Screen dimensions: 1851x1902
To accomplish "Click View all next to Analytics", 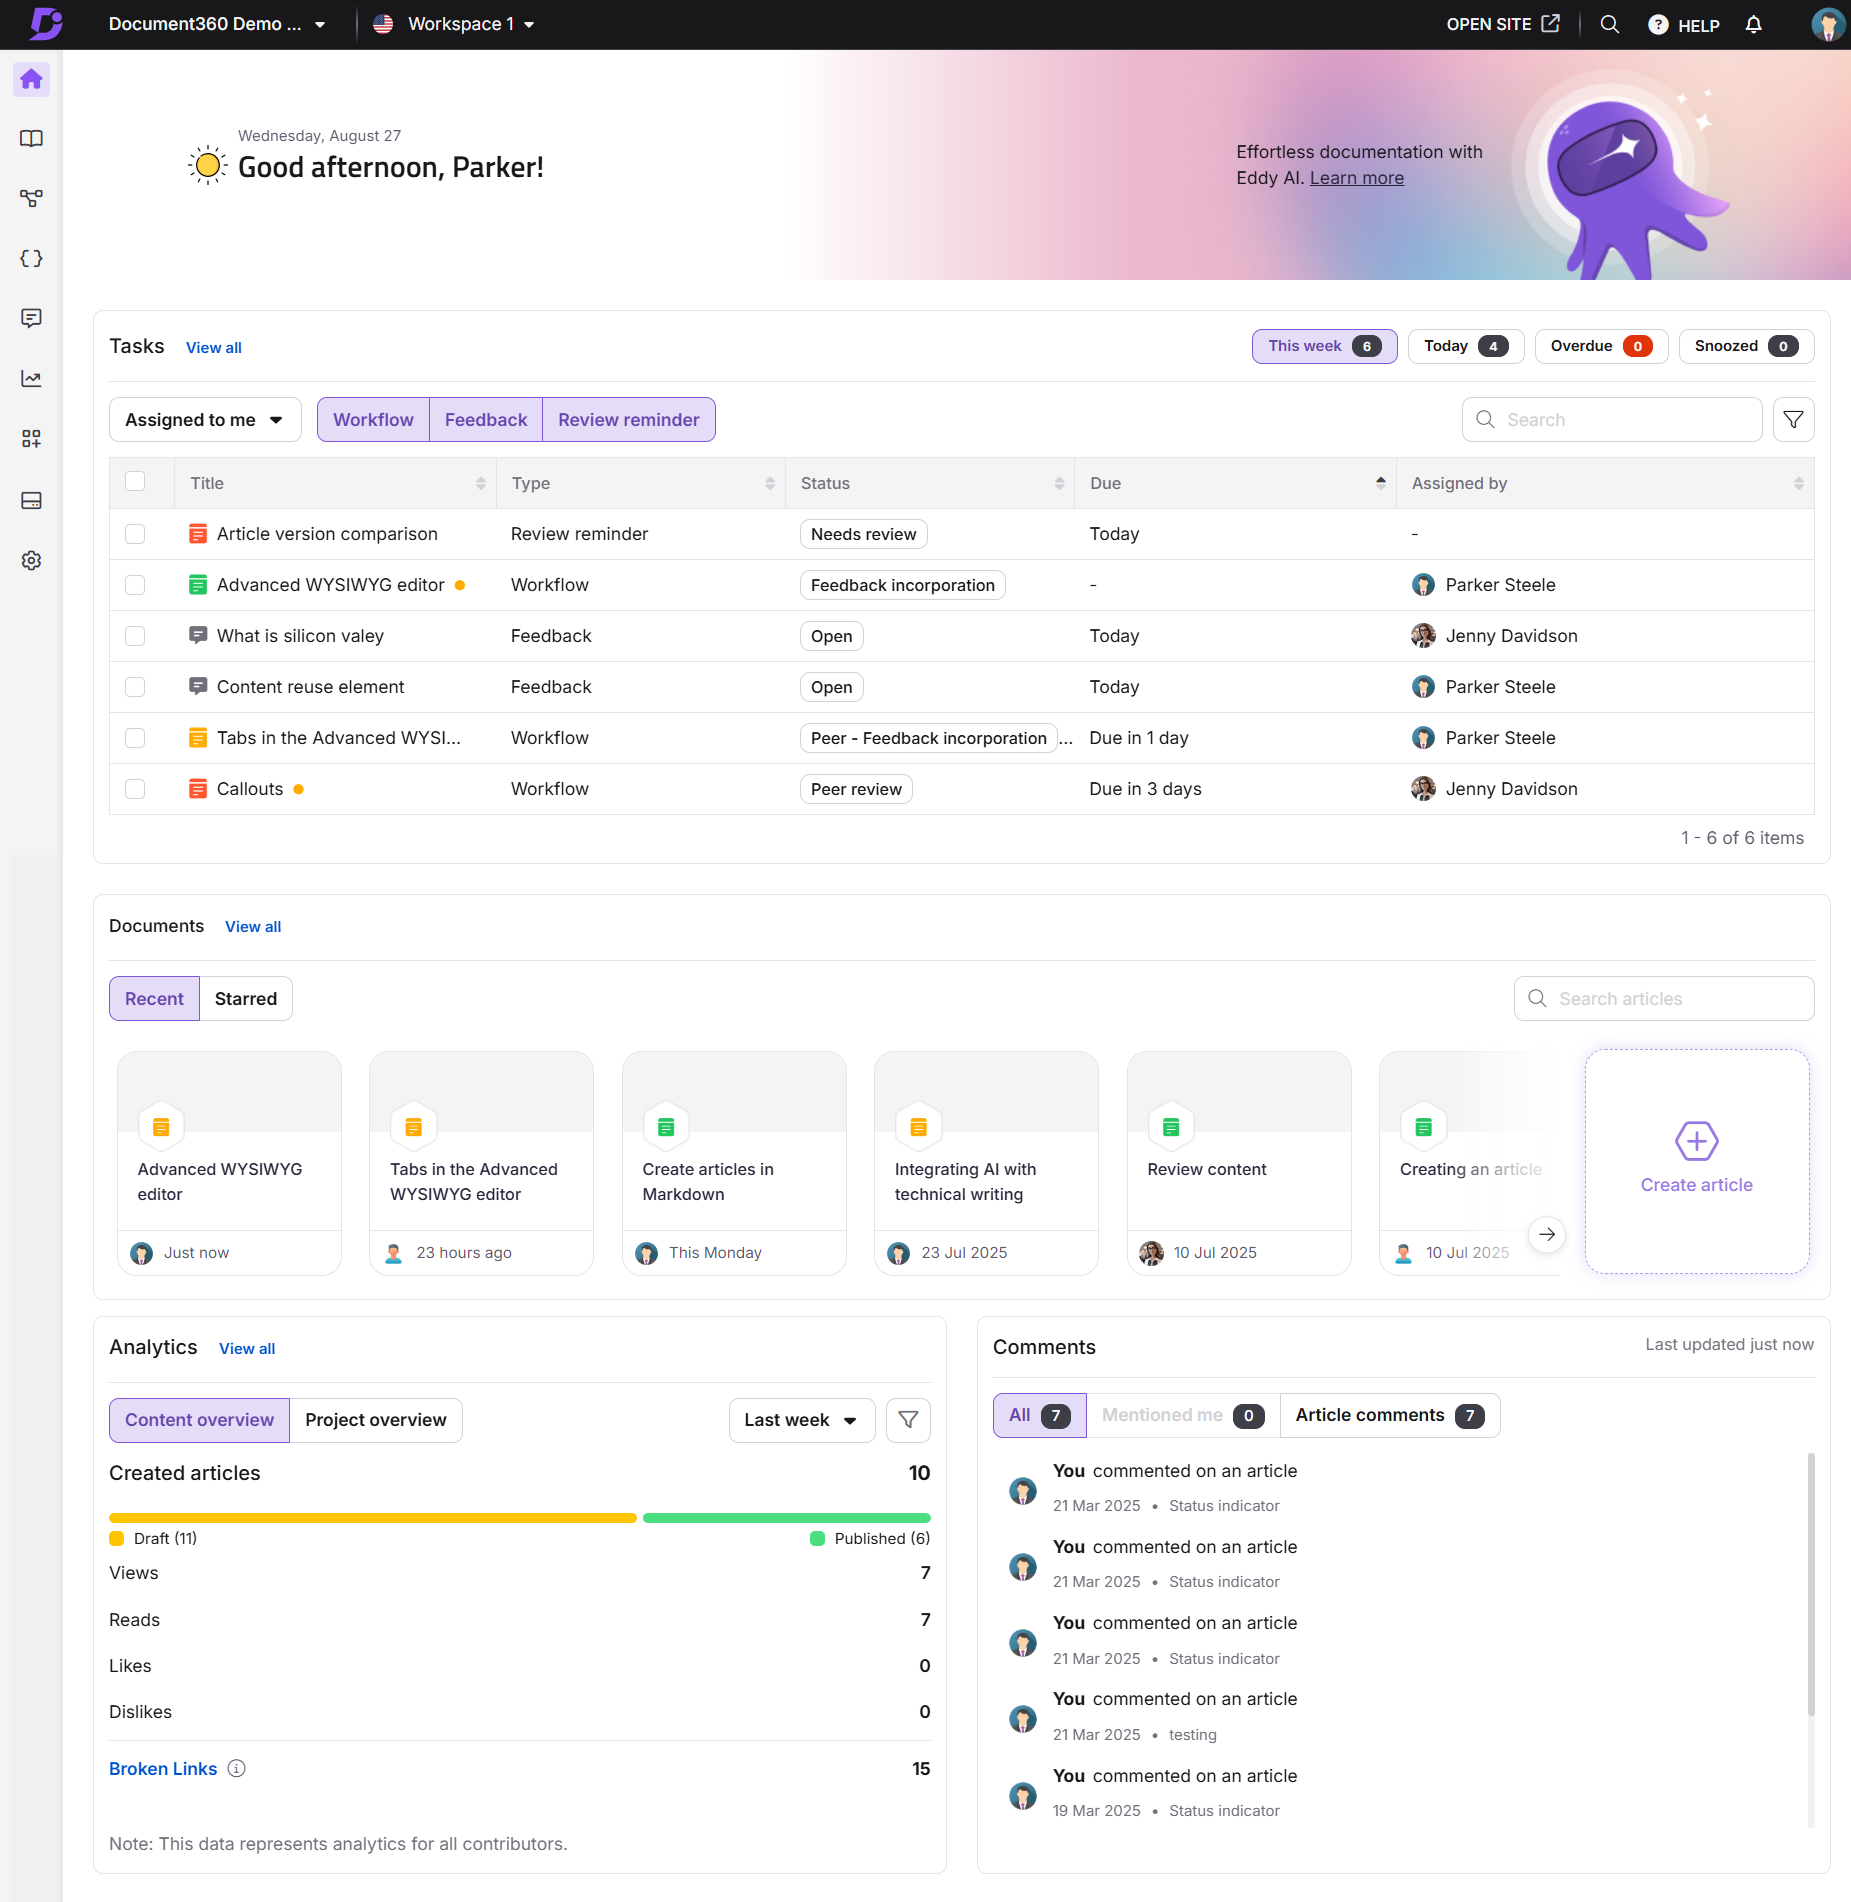I will tap(247, 1349).
